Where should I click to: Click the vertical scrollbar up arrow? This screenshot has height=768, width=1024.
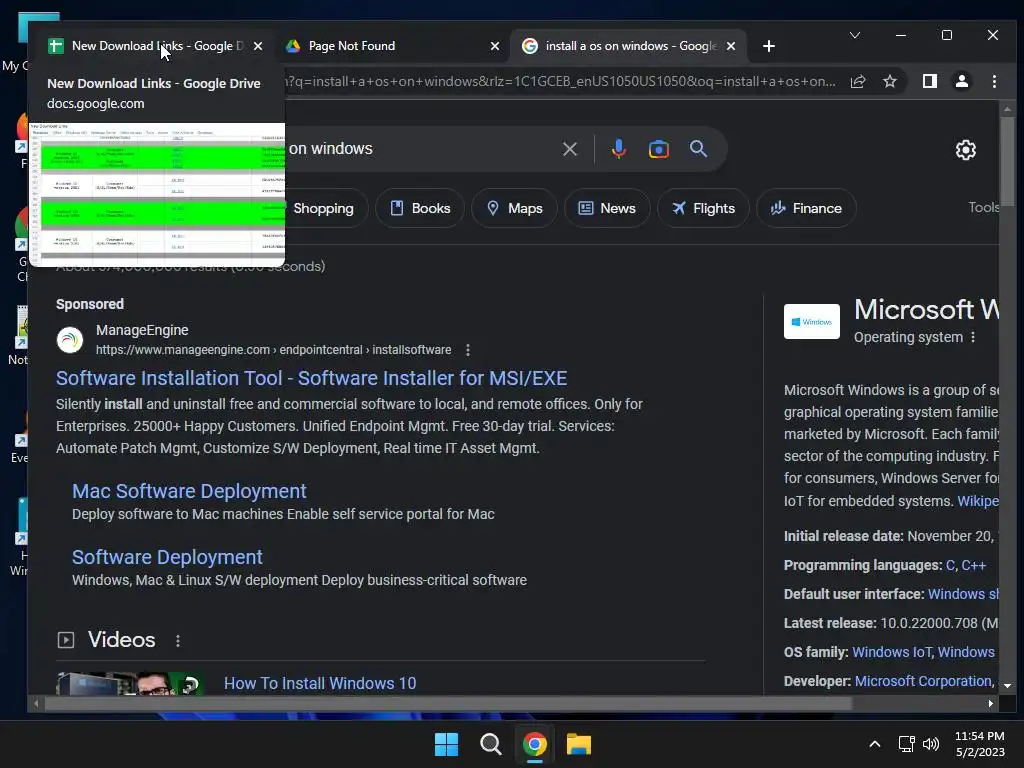coord(1007,109)
